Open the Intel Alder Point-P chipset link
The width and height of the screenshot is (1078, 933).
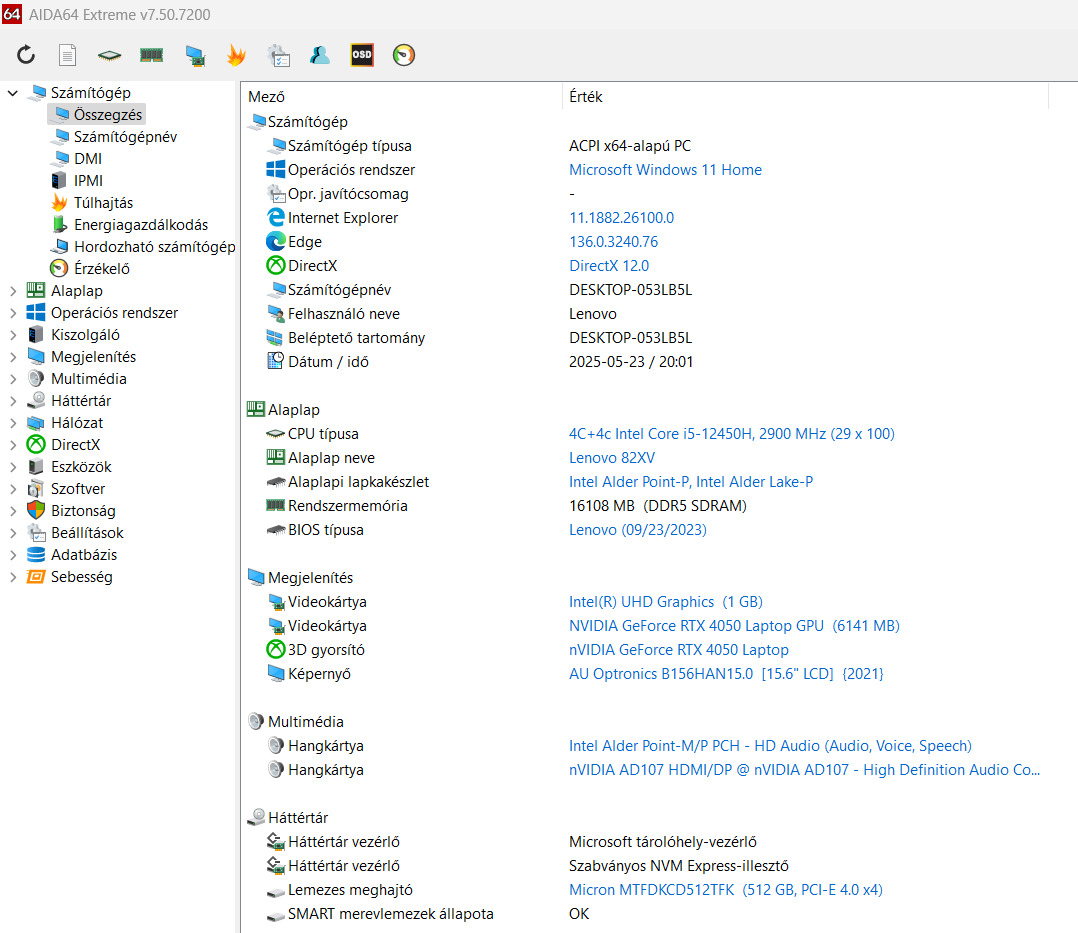691,482
